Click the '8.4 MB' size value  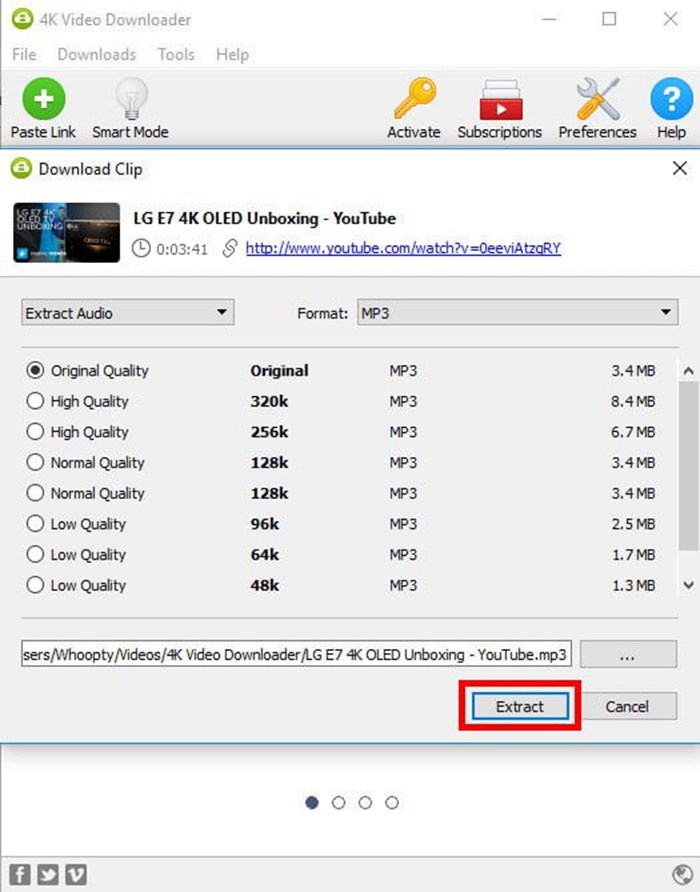pyautogui.click(x=633, y=401)
